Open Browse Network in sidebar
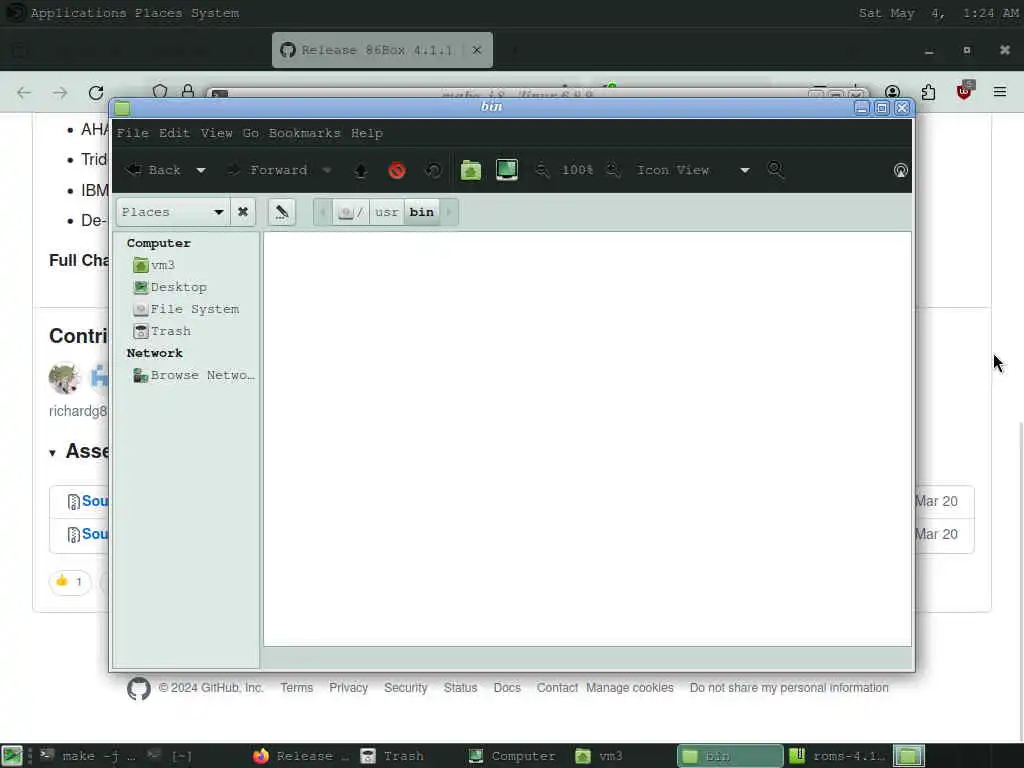Image resolution: width=1024 pixels, height=768 pixels. coord(193,376)
